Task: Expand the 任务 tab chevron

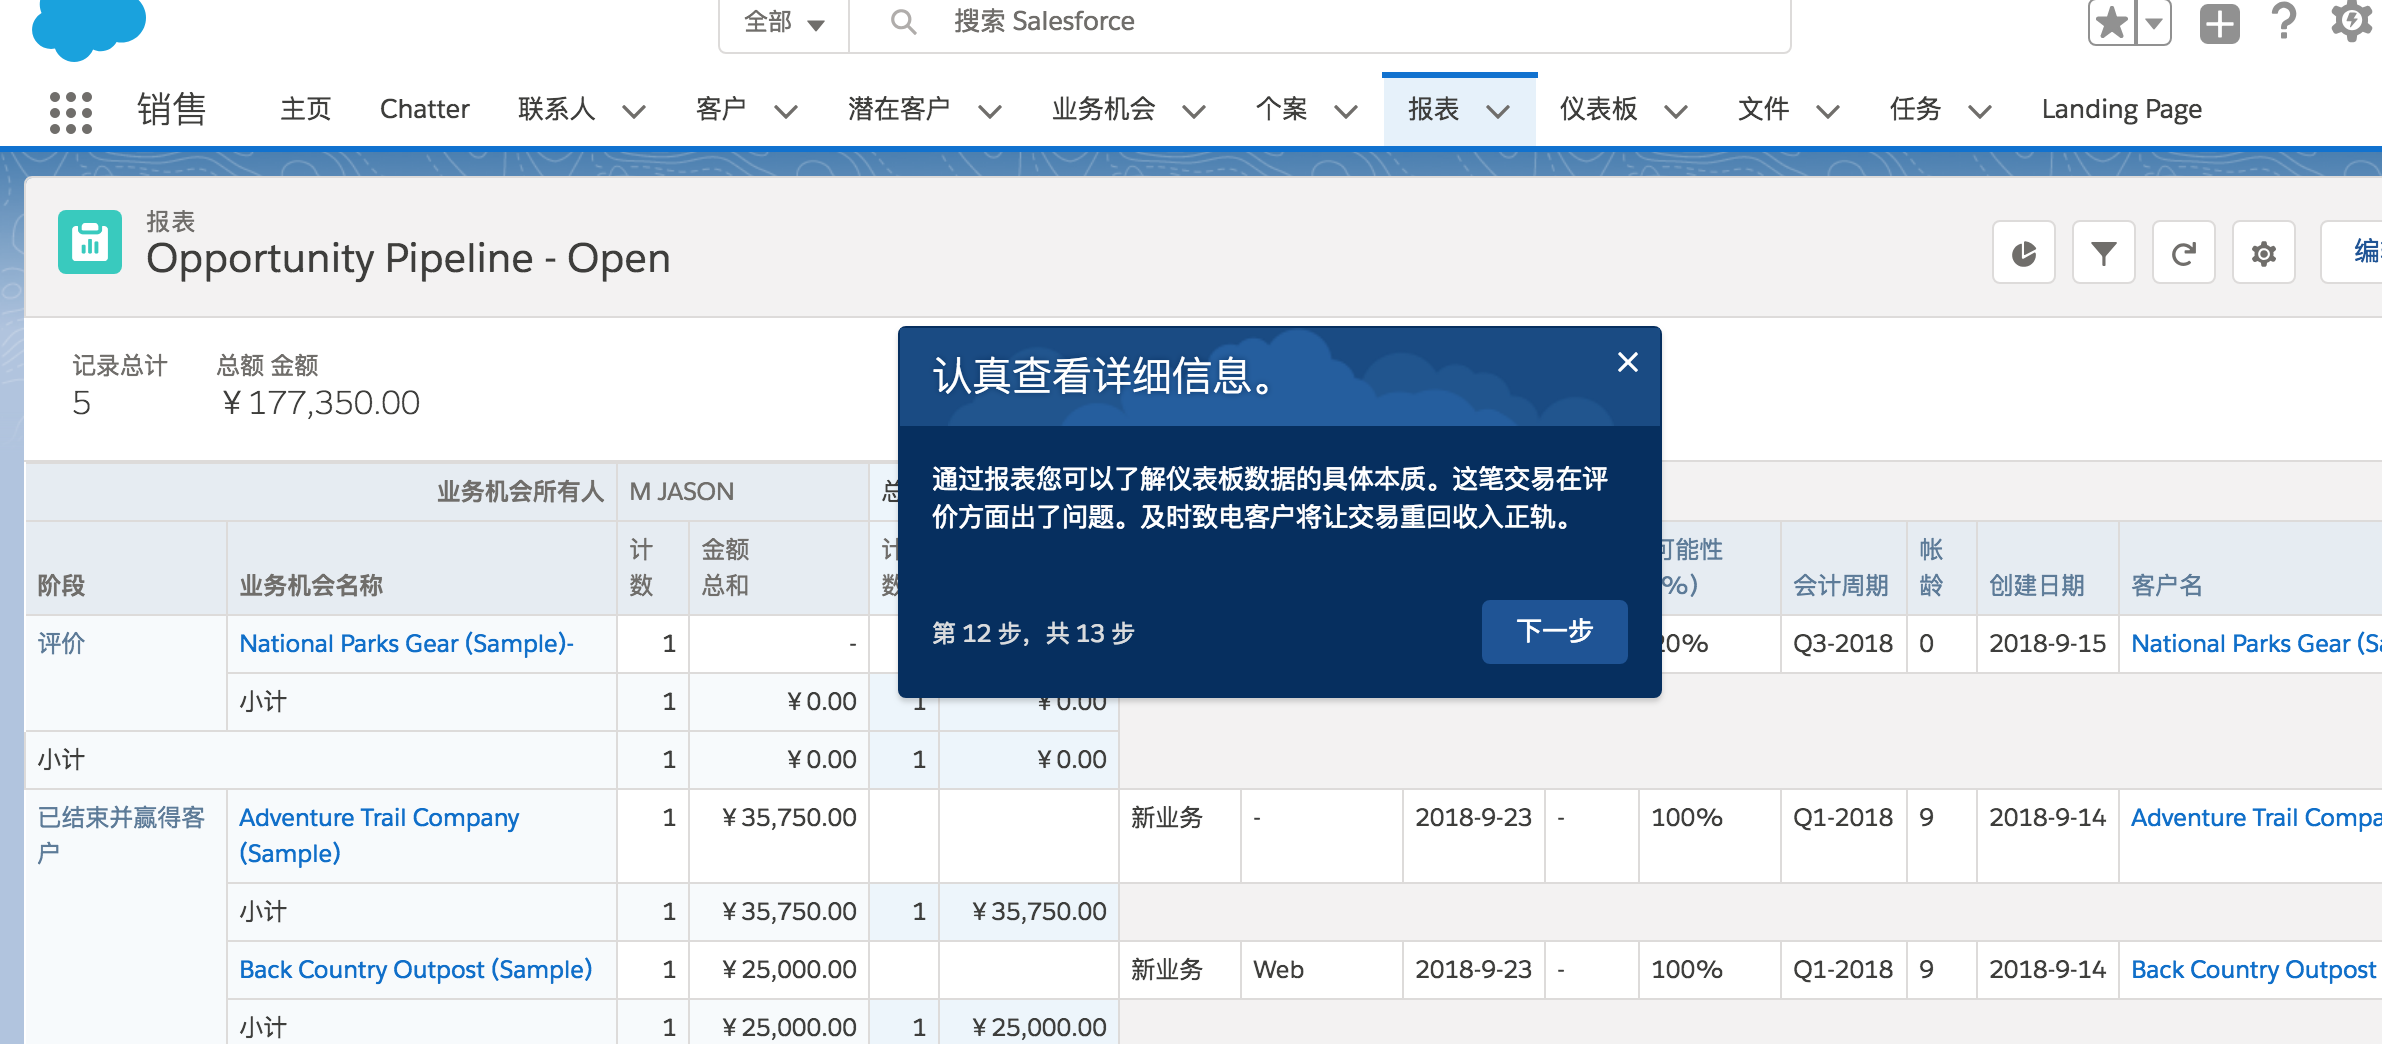Action: pos(1980,111)
